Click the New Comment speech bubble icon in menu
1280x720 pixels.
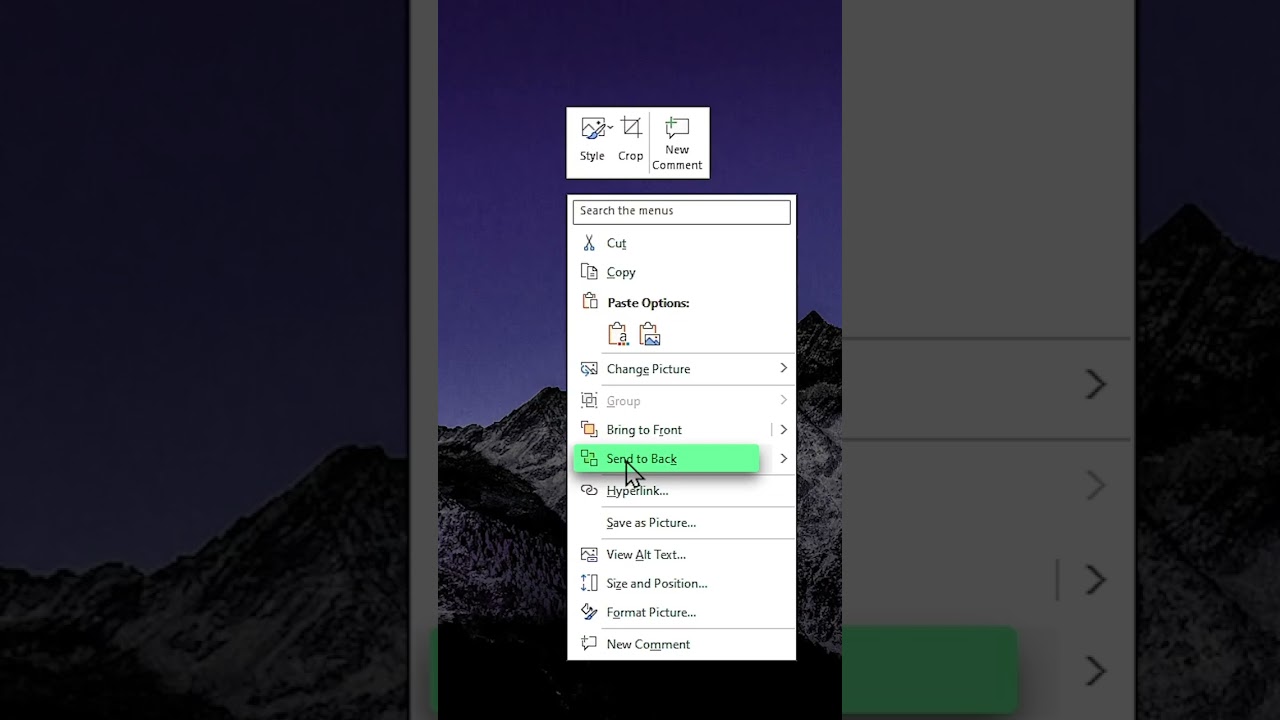[x=589, y=644]
